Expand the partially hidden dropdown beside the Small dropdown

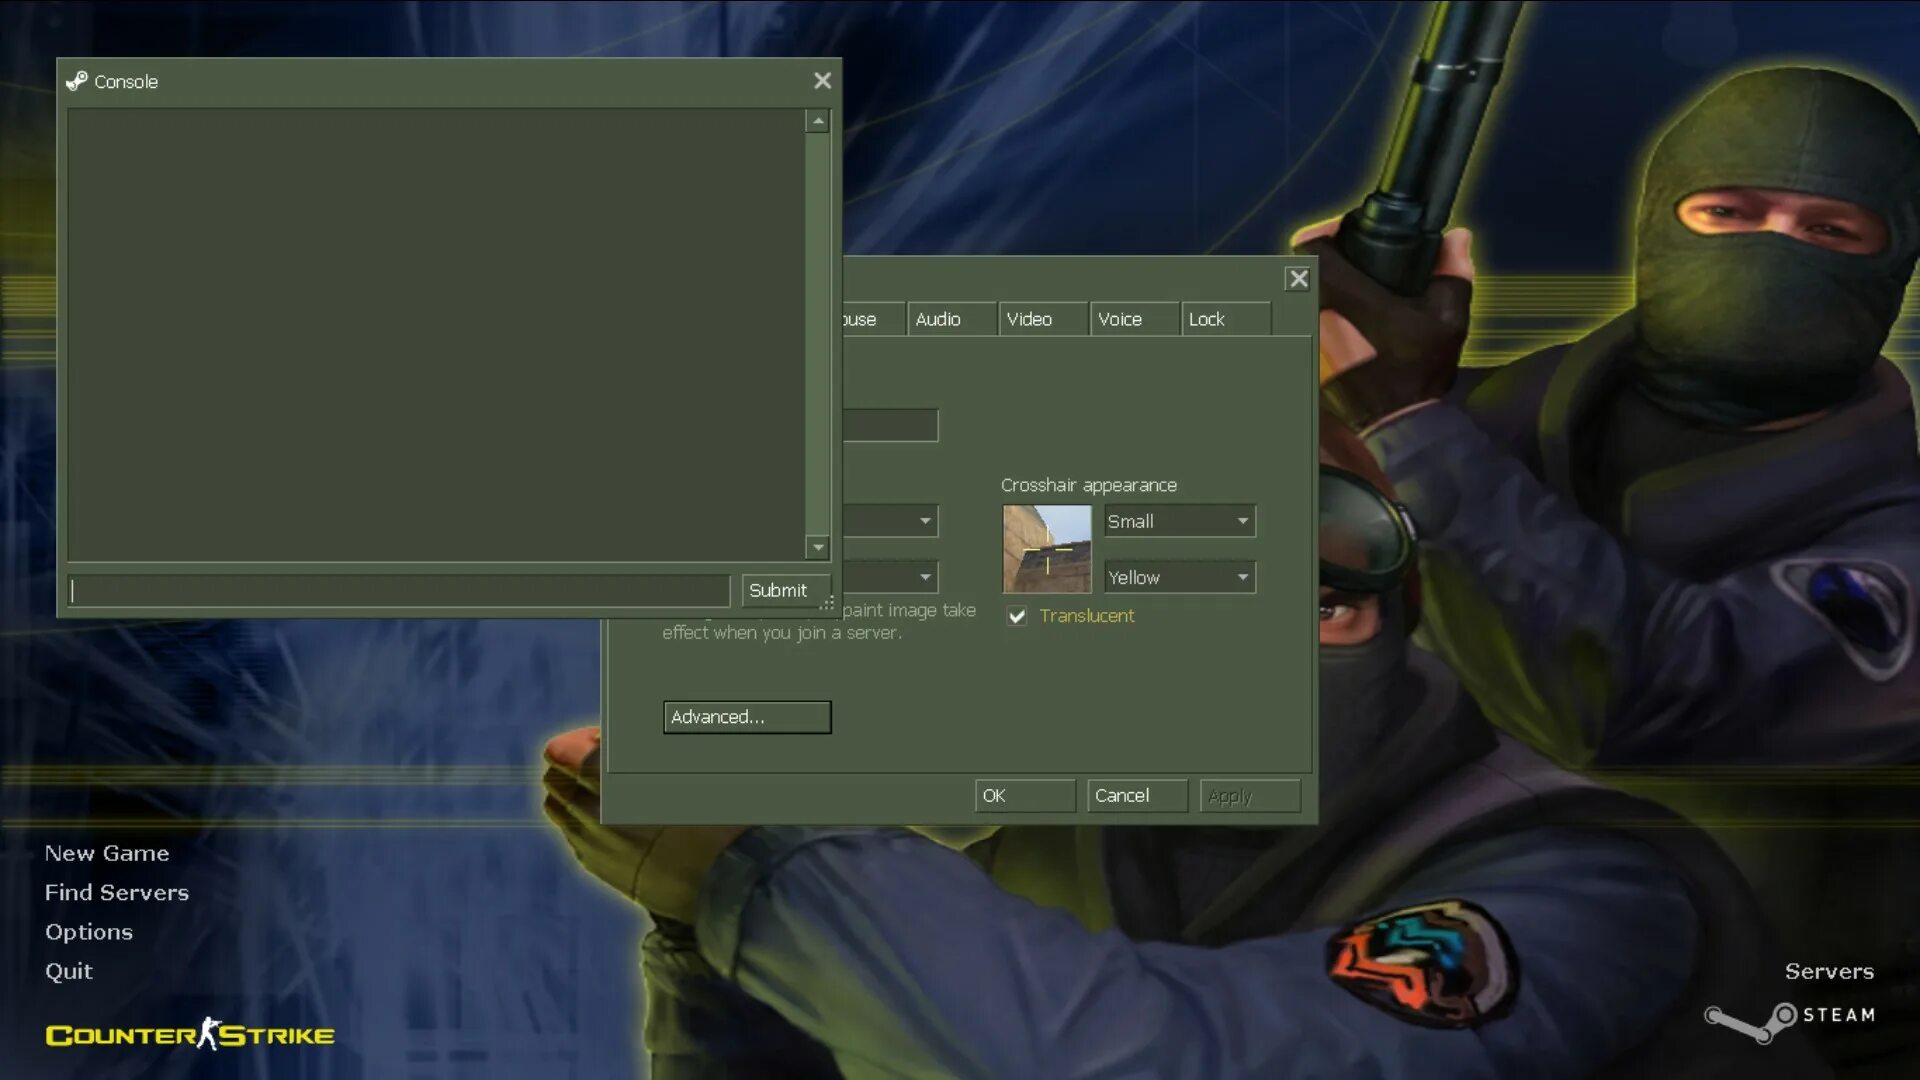[890, 521]
